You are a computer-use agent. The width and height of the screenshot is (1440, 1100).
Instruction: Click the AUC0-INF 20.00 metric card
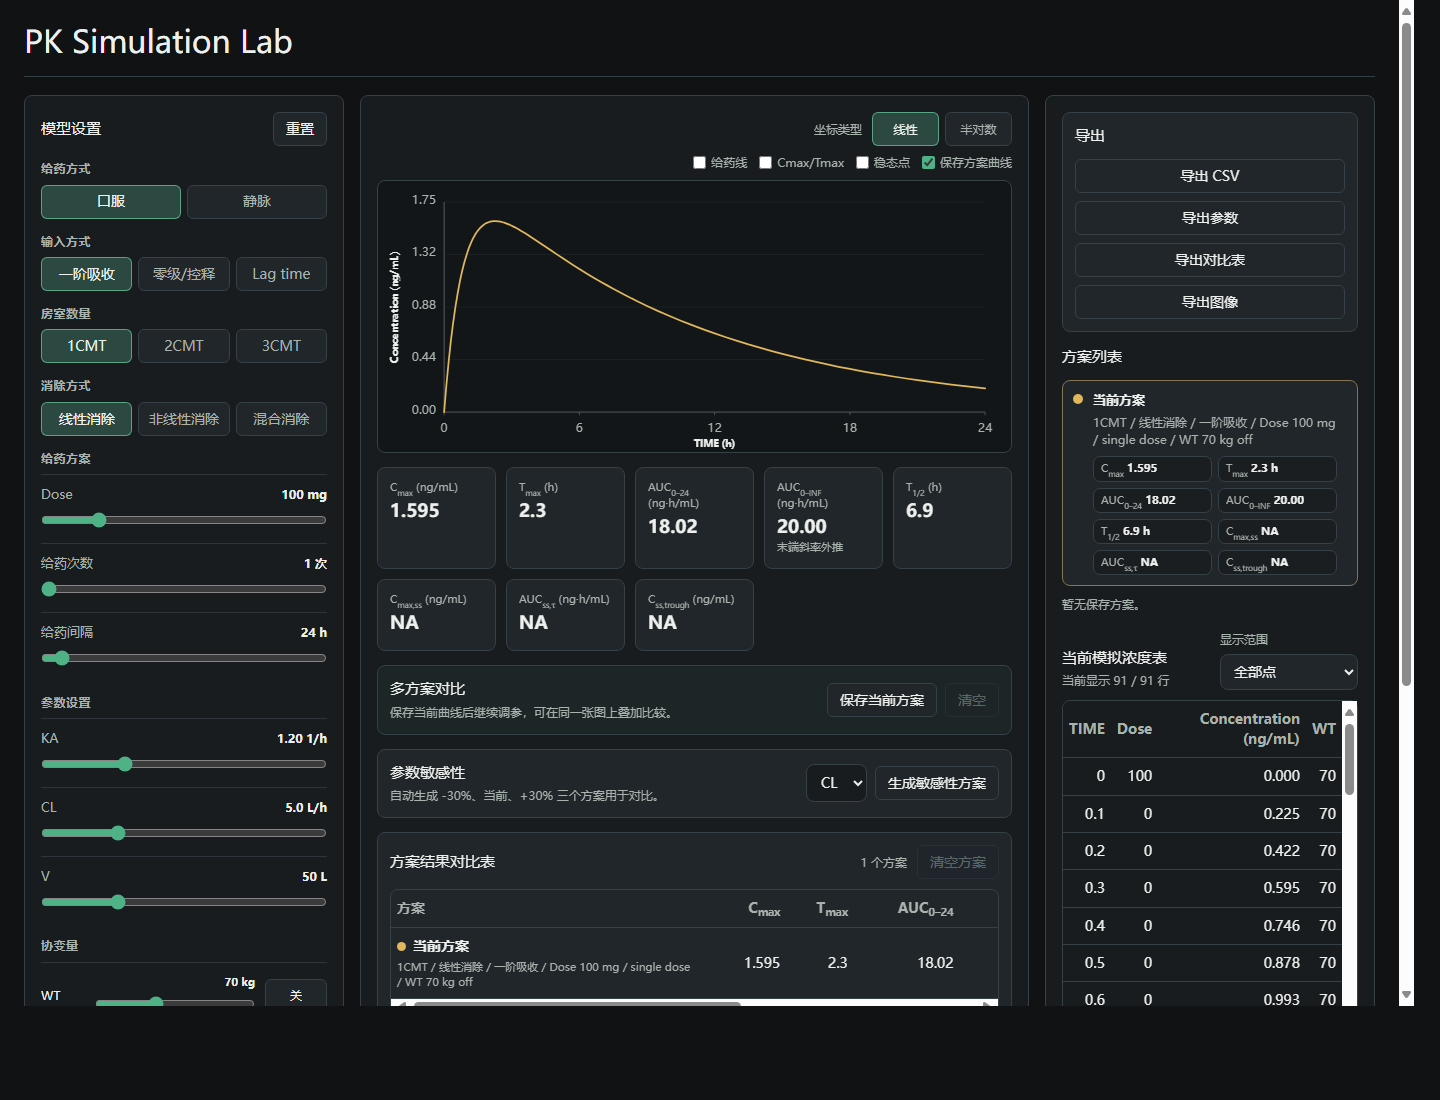click(823, 518)
